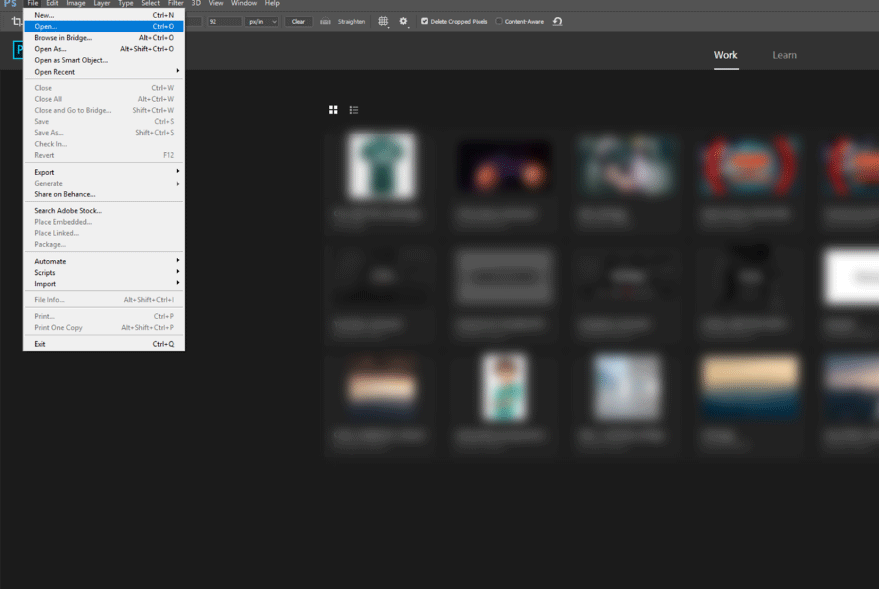Disable the Delete Cropped Pixels checkbox
Image resolution: width=879 pixels, height=589 pixels.
424,21
